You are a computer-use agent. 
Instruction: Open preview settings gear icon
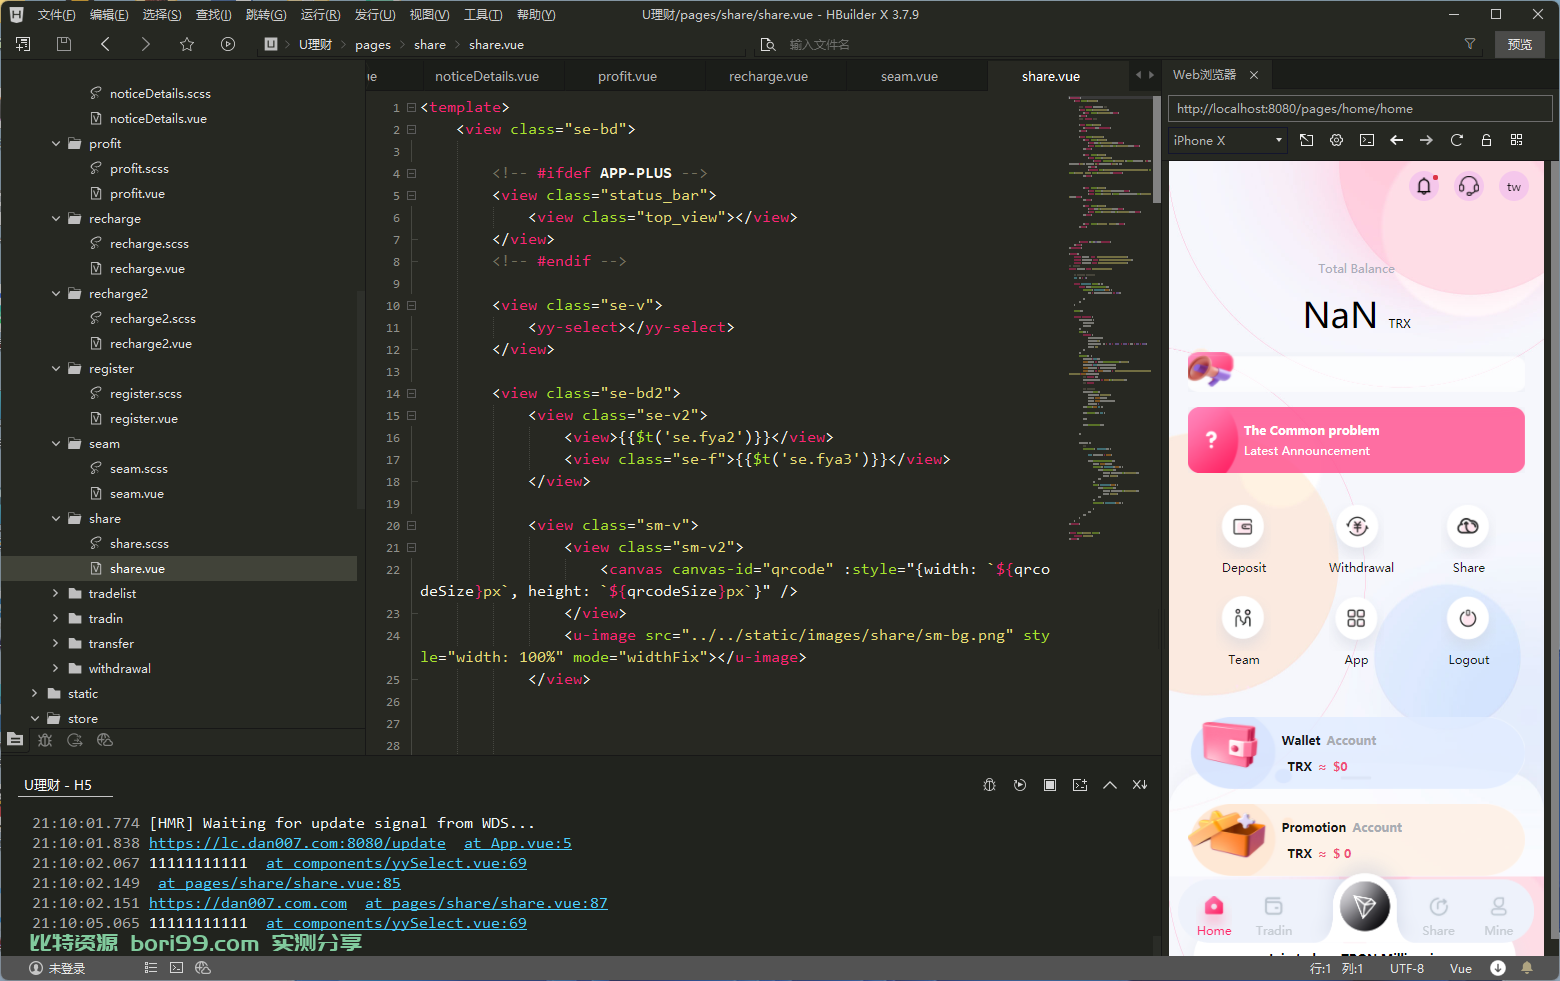click(1337, 140)
